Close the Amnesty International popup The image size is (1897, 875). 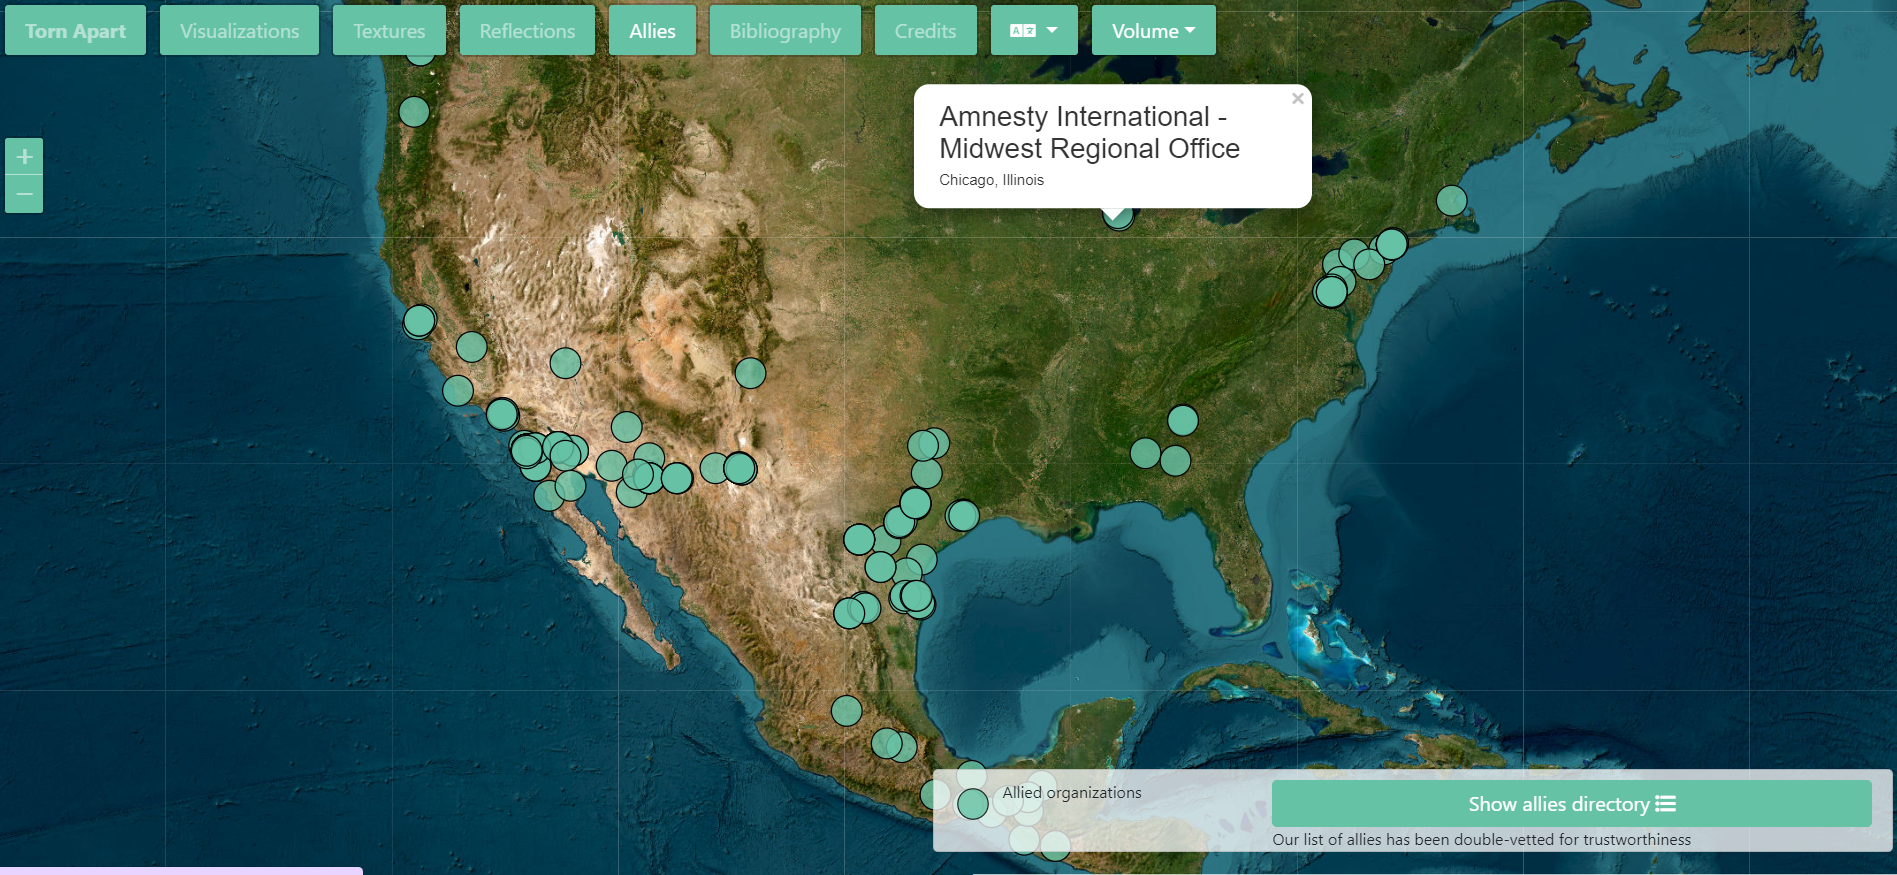click(x=1297, y=99)
